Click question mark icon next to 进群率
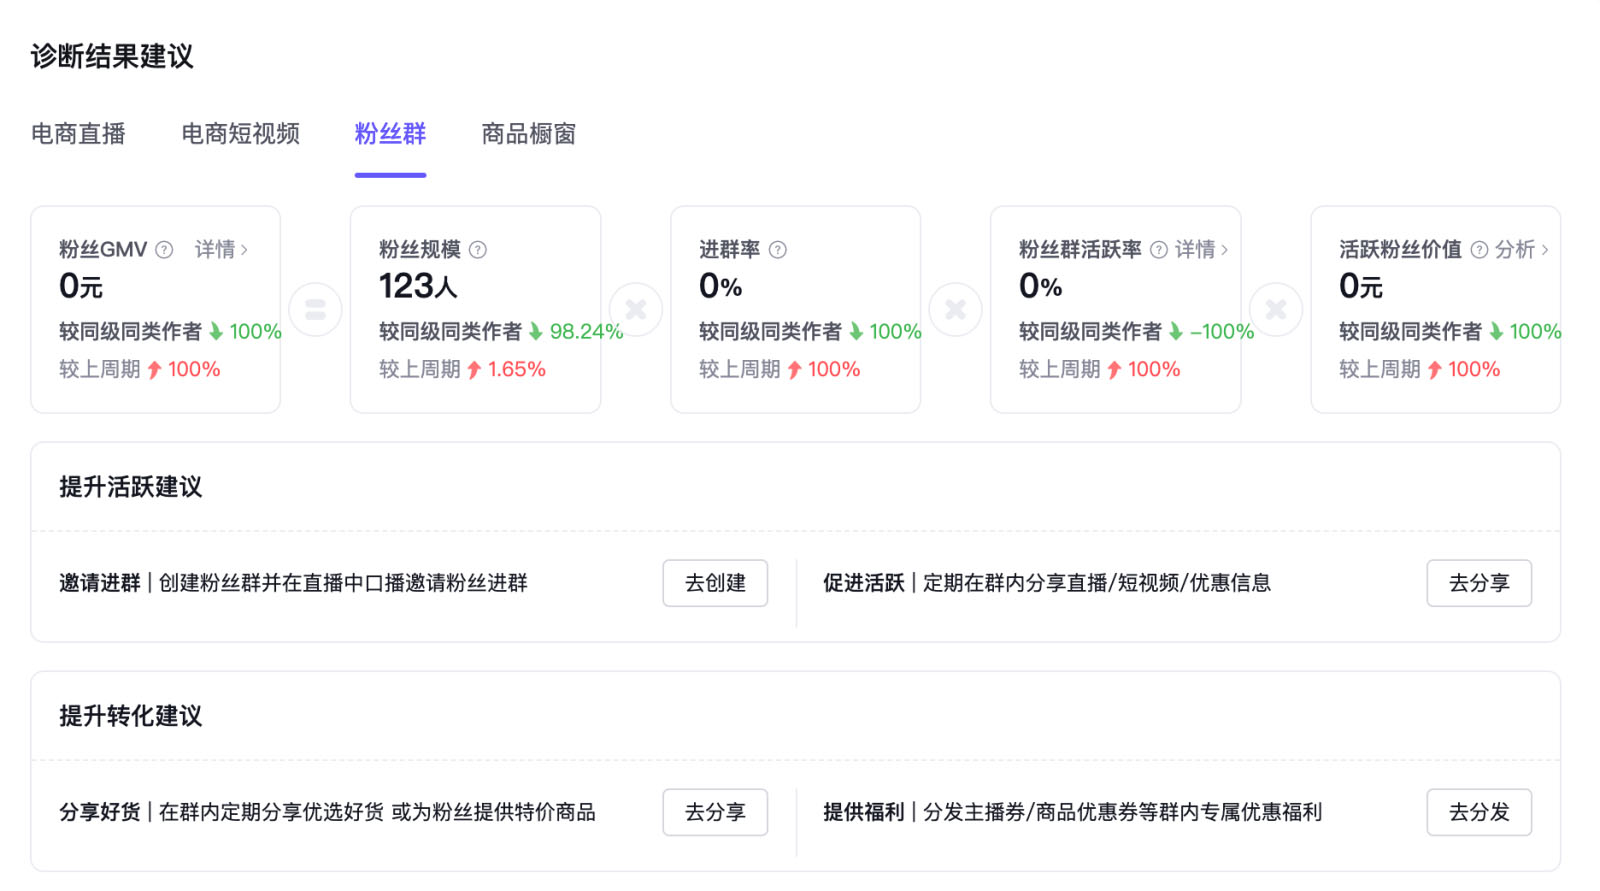 coord(778,250)
